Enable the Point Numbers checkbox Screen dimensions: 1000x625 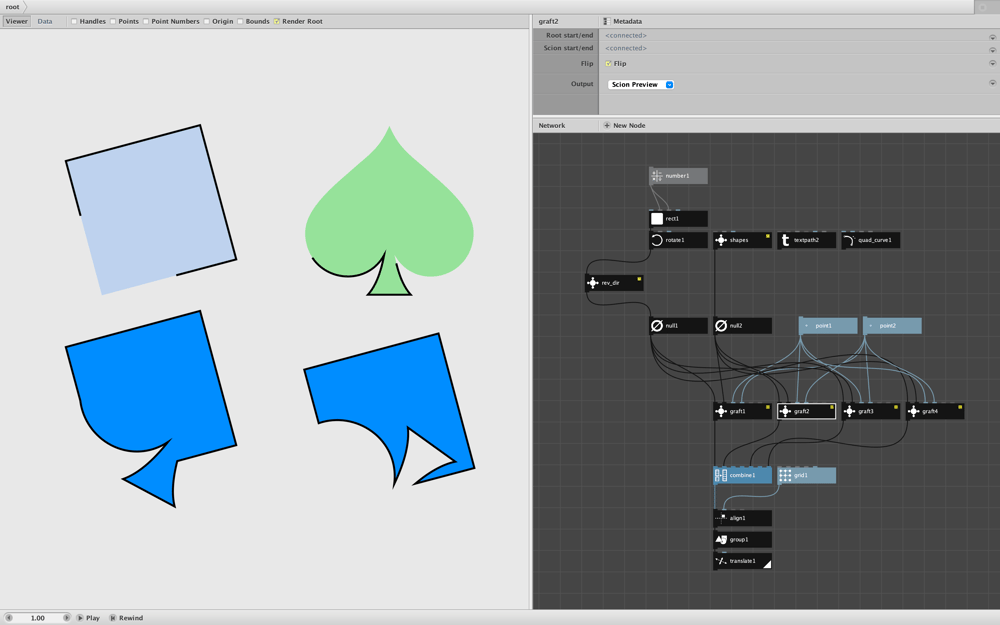point(146,22)
